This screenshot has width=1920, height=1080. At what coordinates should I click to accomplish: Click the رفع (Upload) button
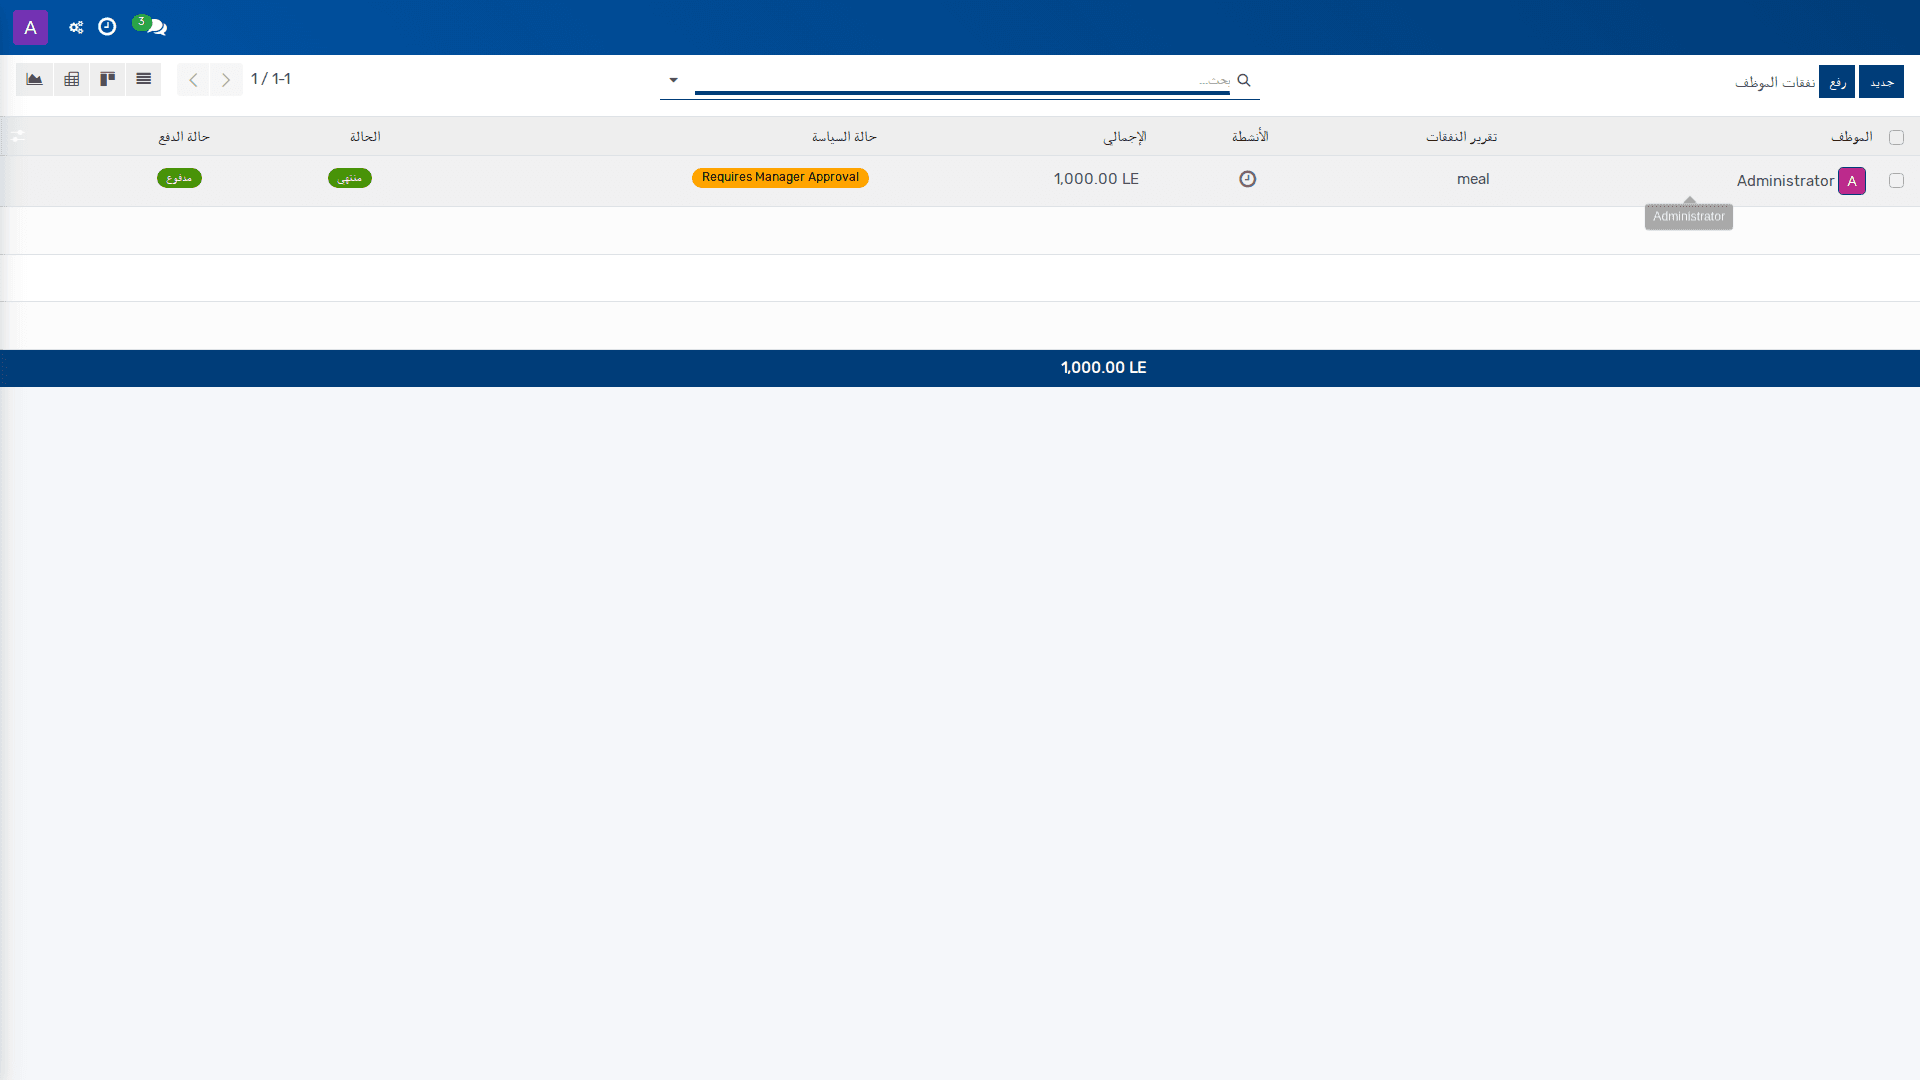(1837, 82)
